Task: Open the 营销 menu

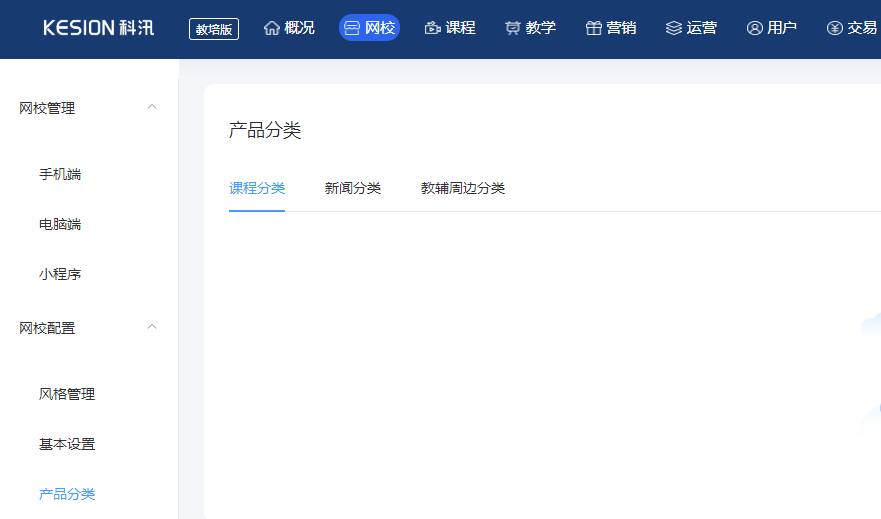Action: point(621,28)
